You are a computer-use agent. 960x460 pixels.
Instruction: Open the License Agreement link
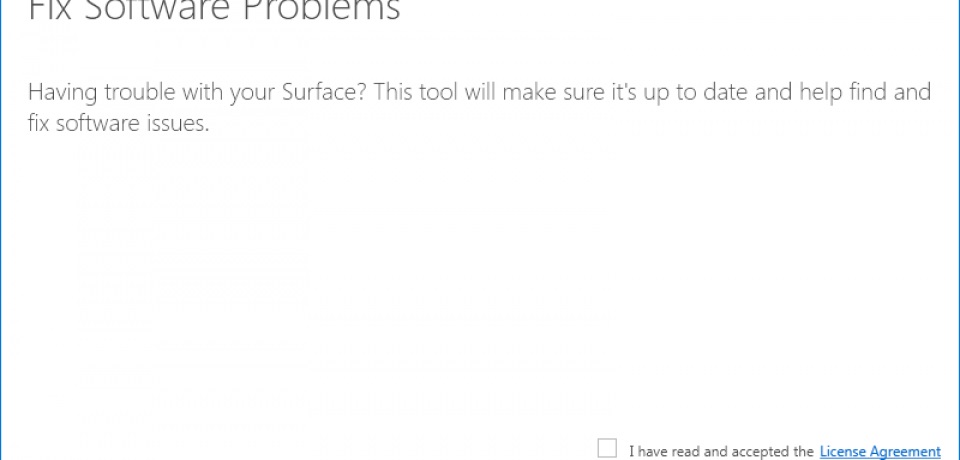click(x=880, y=452)
